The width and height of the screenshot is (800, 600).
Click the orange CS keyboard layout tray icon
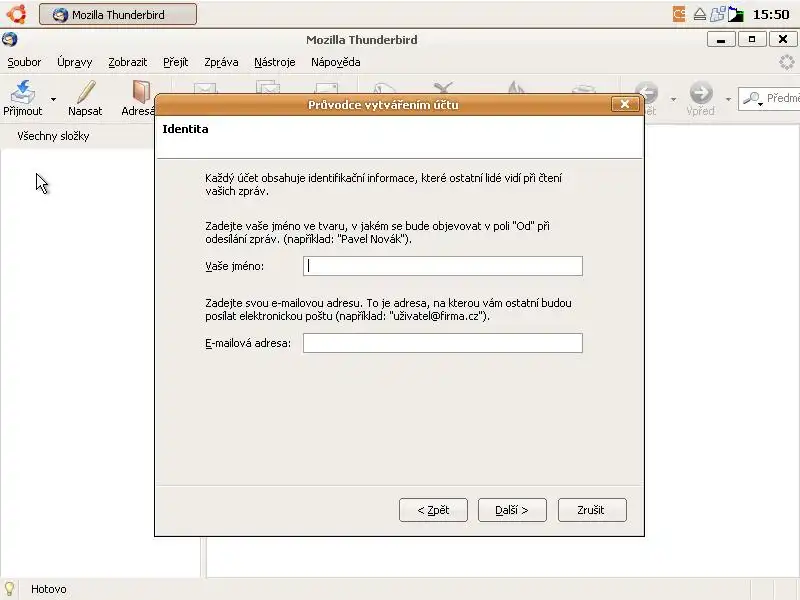coord(679,14)
